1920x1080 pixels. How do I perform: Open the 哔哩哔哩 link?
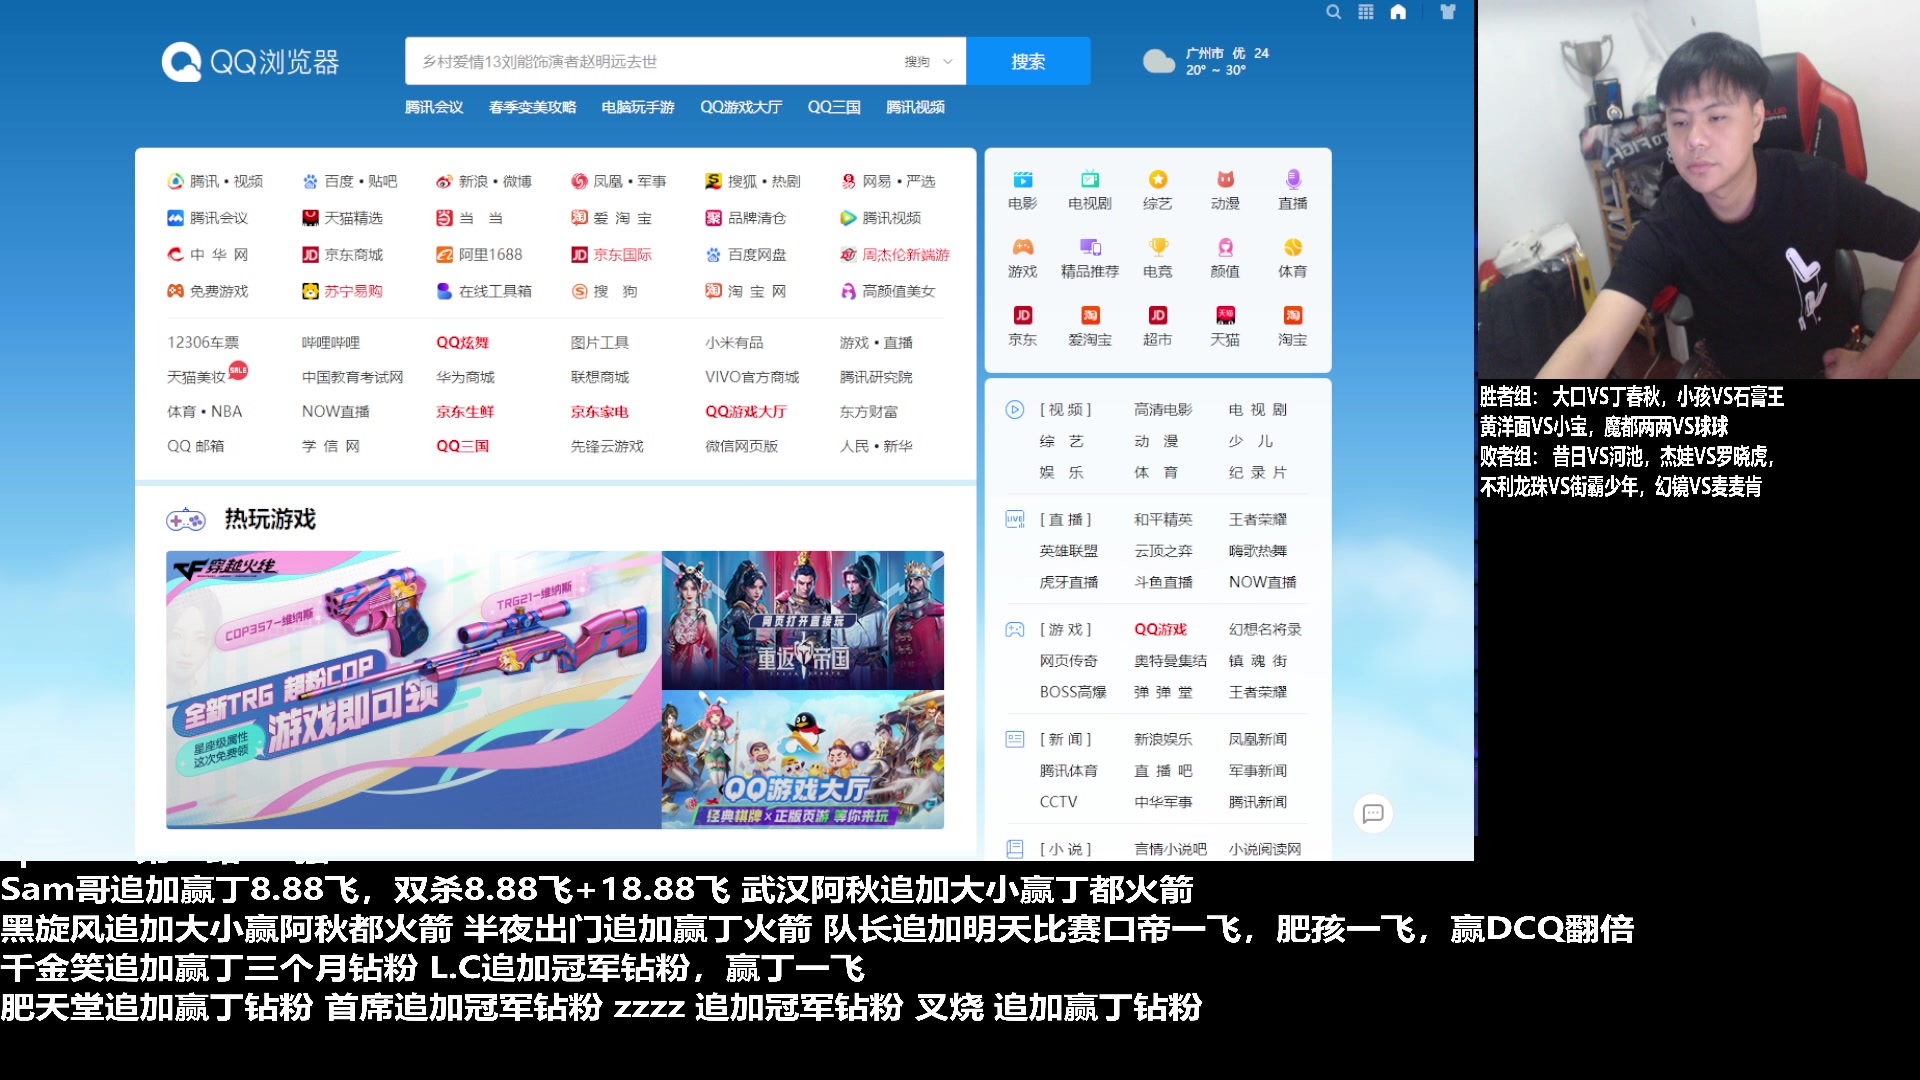coord(330,341)
